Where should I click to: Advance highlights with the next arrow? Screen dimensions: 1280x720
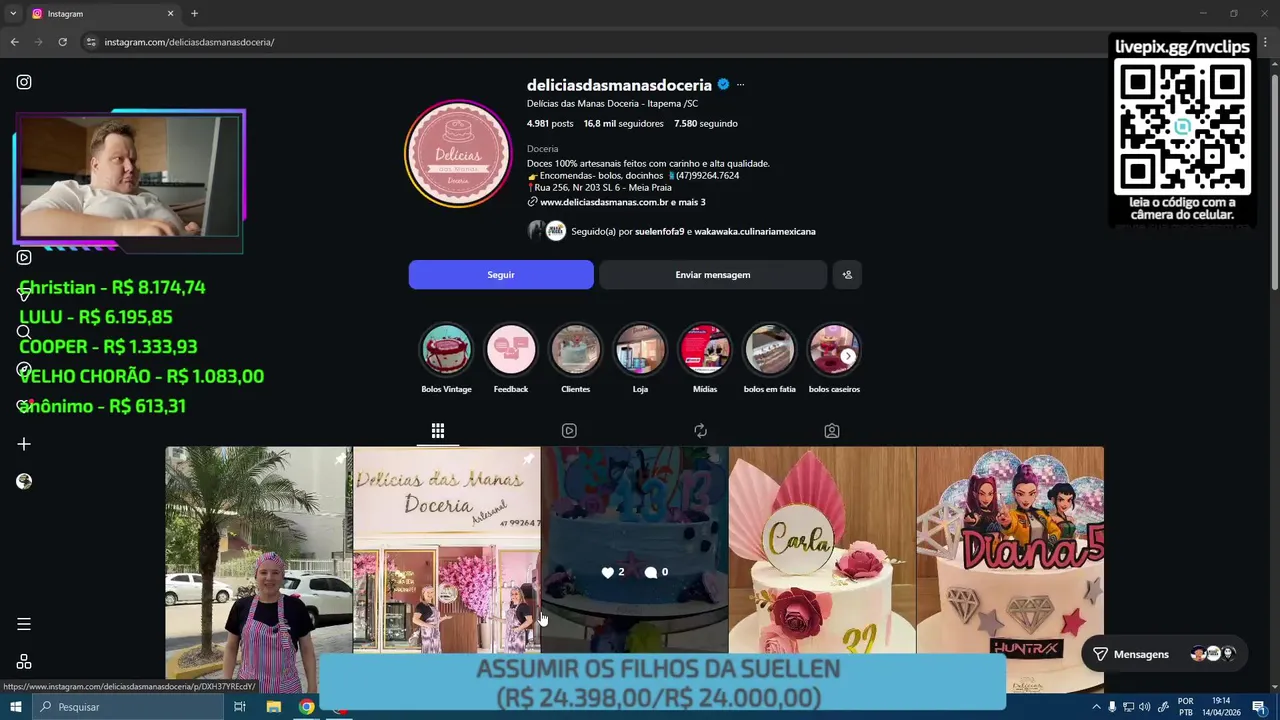point(848,356)
